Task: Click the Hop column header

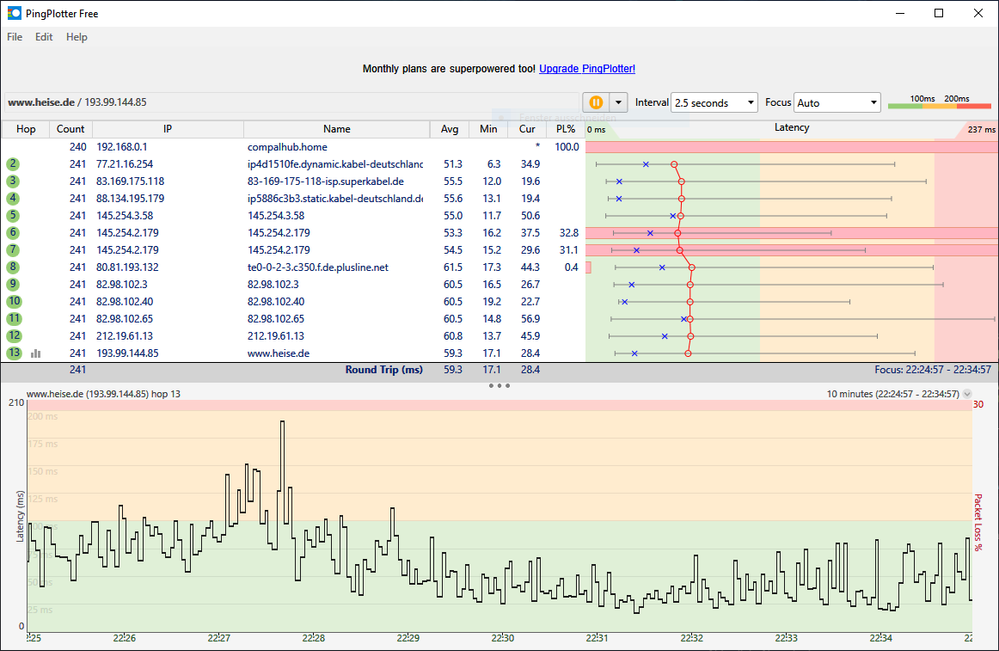Action: coord(25,129)
